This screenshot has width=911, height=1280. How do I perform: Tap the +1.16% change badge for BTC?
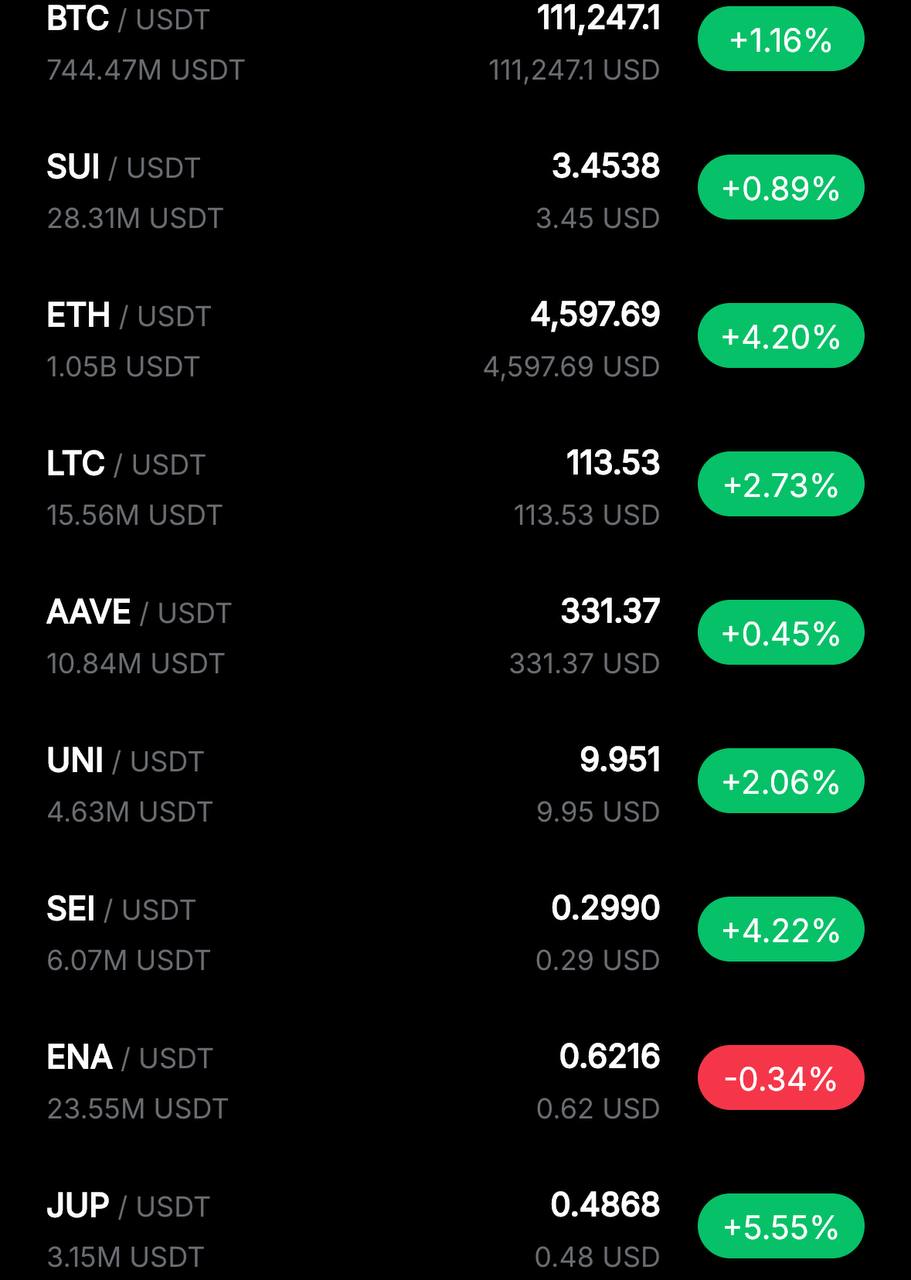click(780, 39)
